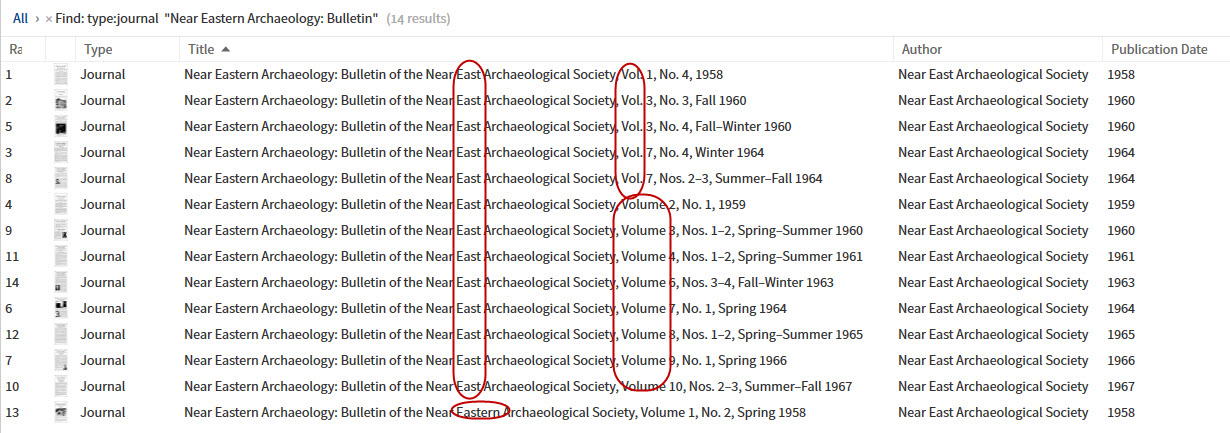Viewport: 1230px width, 433px height.
Task: Sort by Publication Date column header
Action: coord(1159,49)
